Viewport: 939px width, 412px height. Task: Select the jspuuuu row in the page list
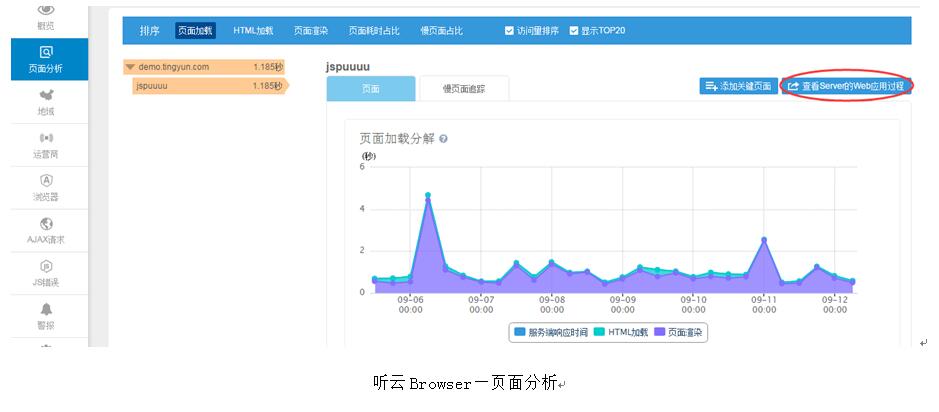tap(210, 86)
